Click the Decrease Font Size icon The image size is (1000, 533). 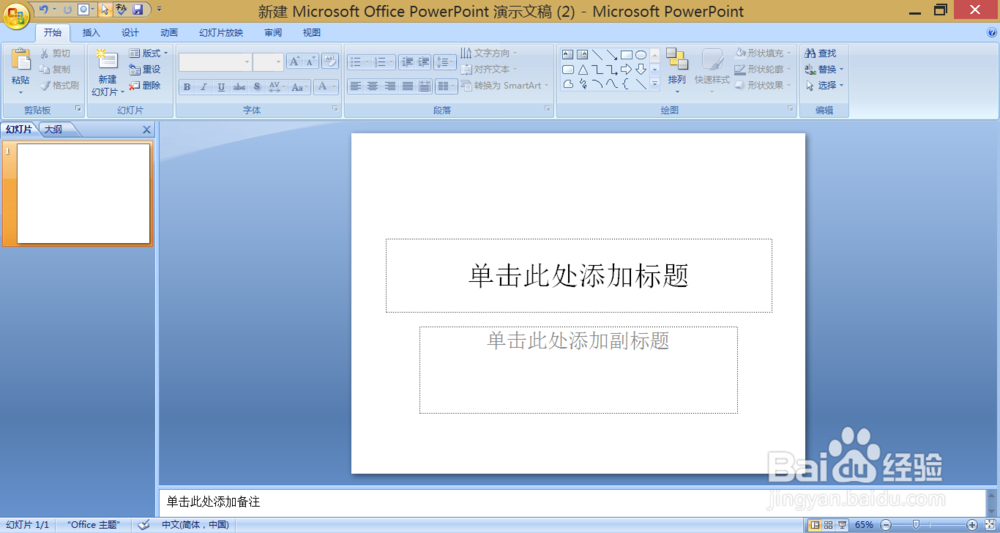tap(311, 61)
